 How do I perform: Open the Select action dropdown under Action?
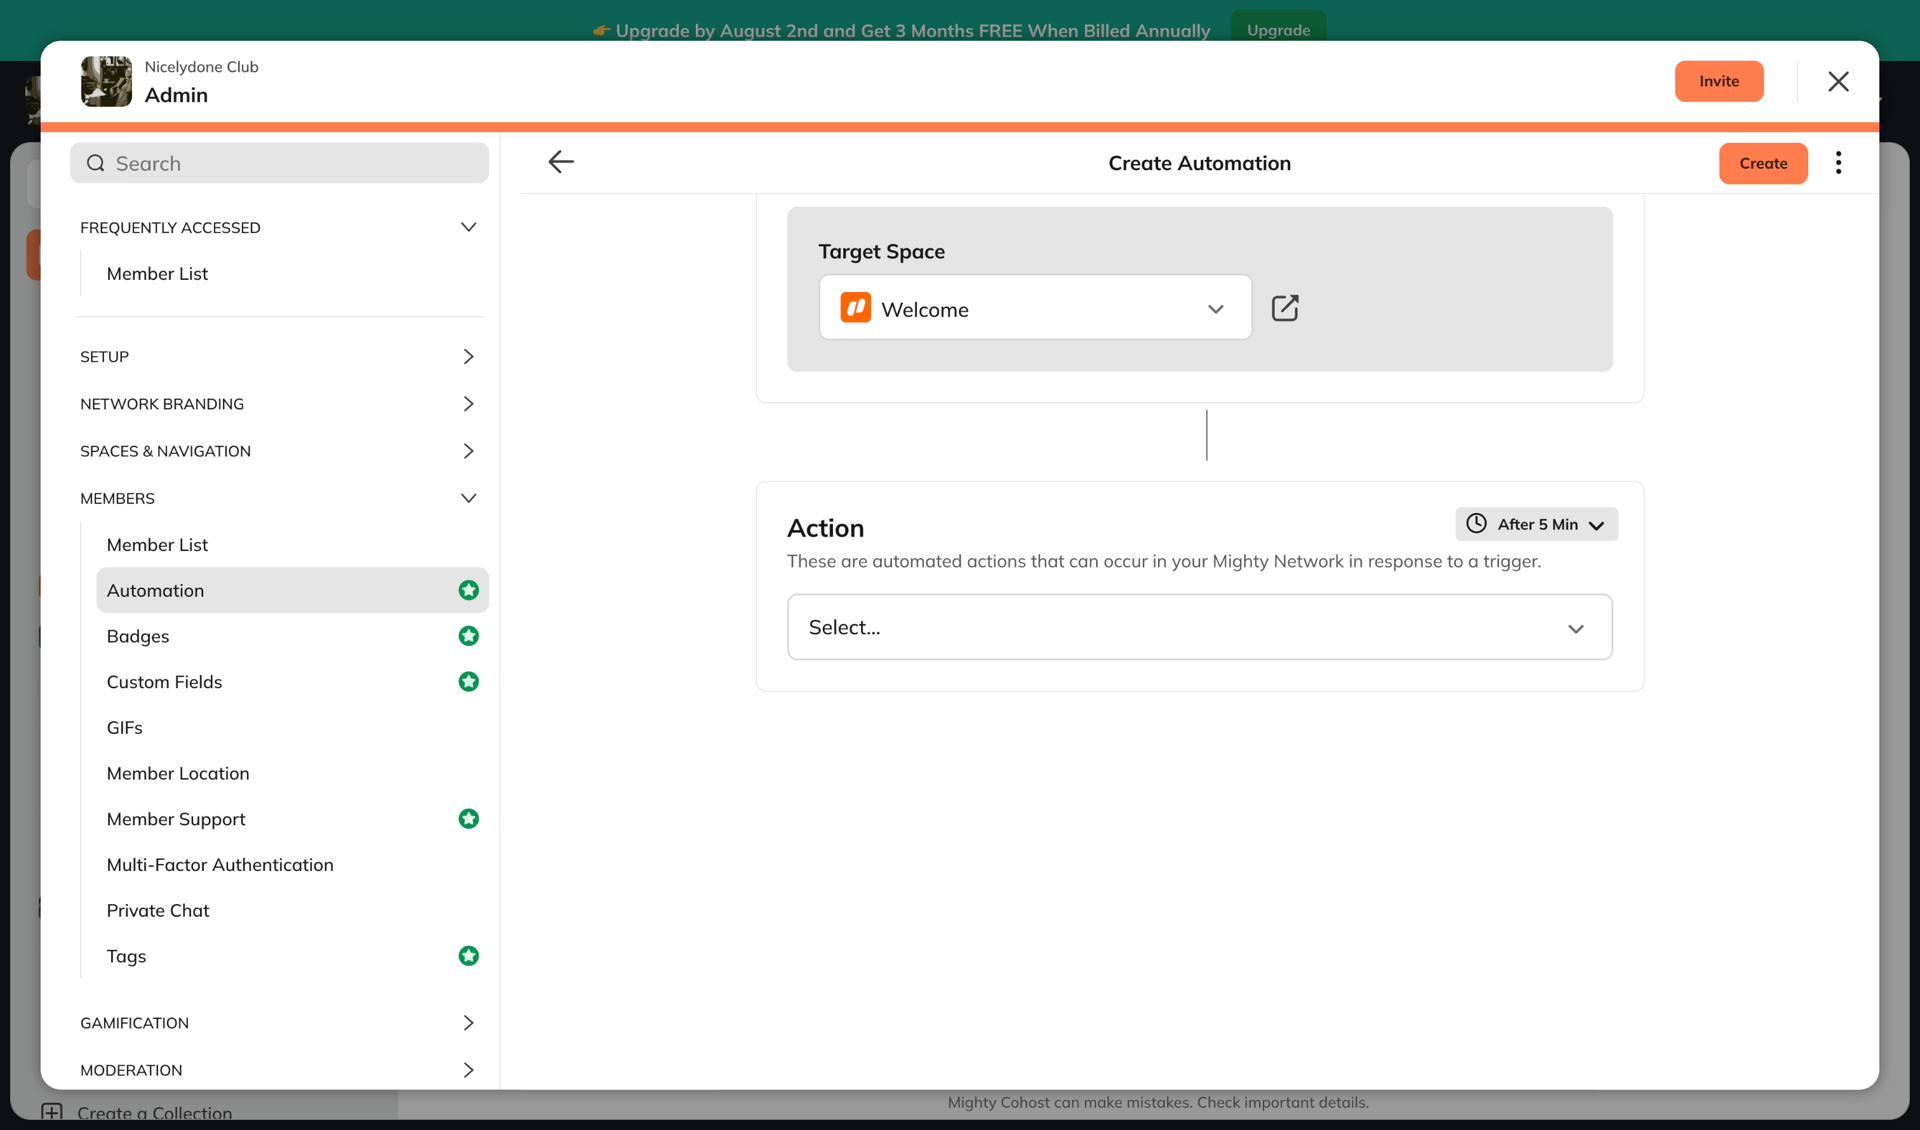click(1199, 627)
